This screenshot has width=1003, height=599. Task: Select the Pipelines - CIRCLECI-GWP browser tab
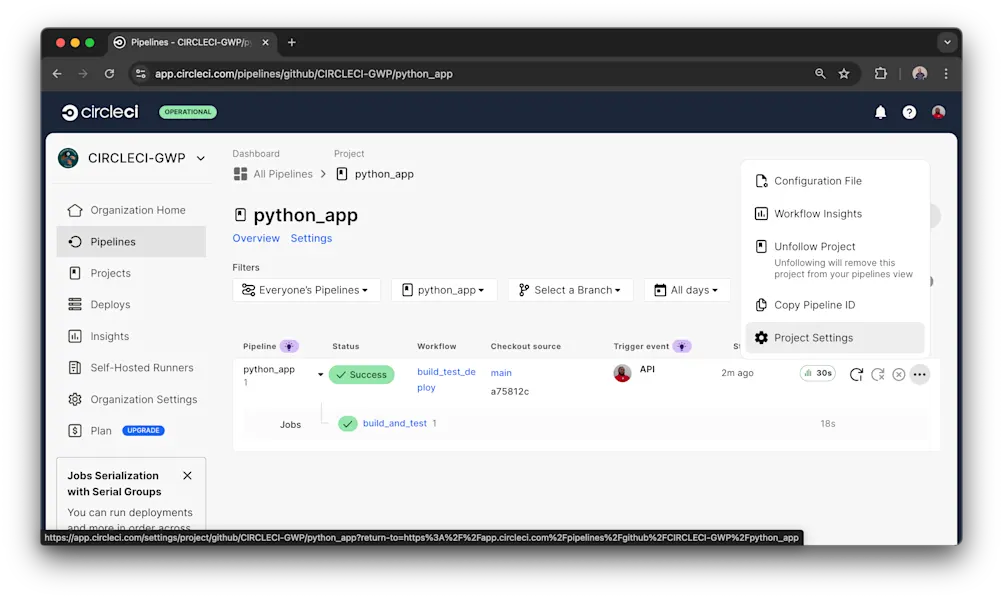click(192, 42)
